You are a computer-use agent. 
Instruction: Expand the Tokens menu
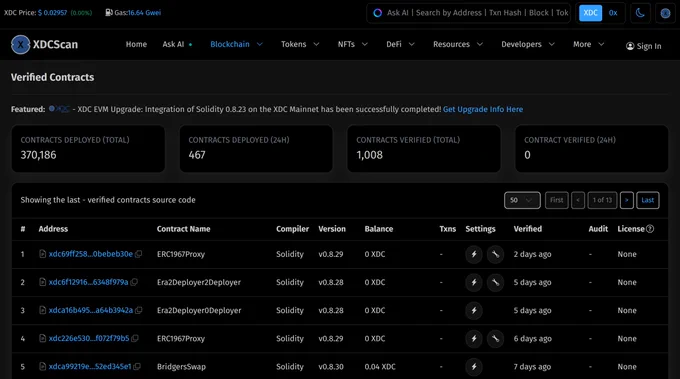pos(300,44)
